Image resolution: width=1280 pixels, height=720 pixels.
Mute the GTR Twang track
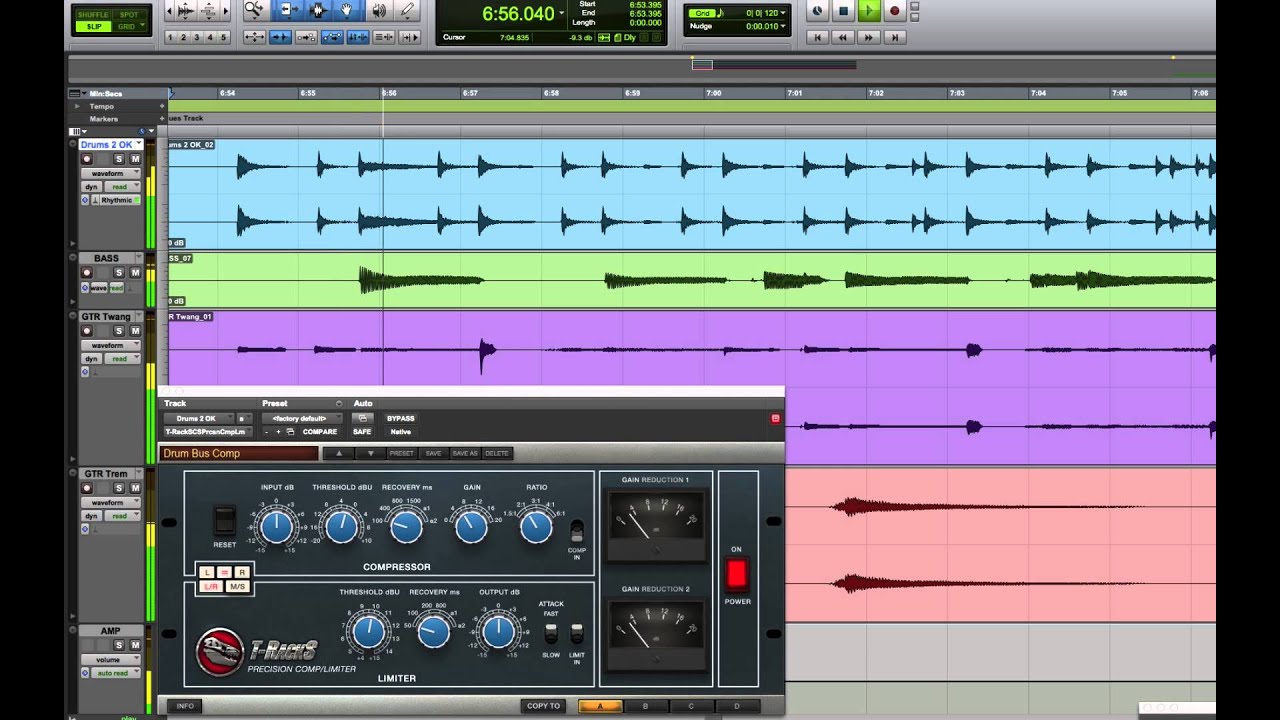[x=135, y=331]
